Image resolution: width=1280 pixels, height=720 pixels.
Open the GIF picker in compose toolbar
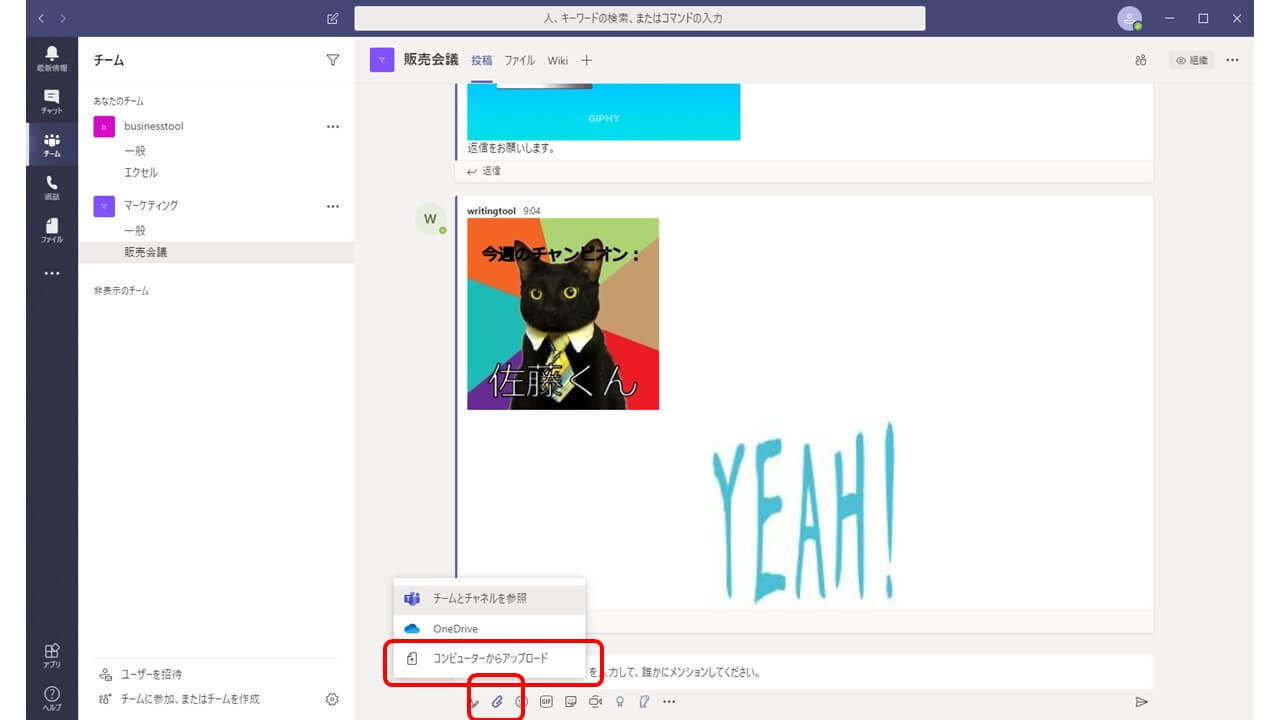coord(546,702)
